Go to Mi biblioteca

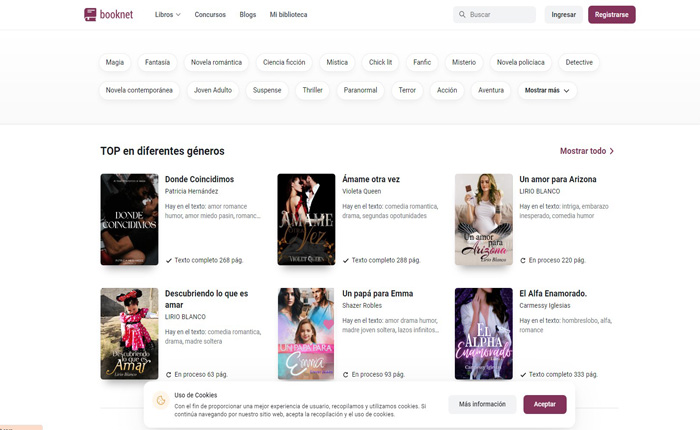point(288,15)
